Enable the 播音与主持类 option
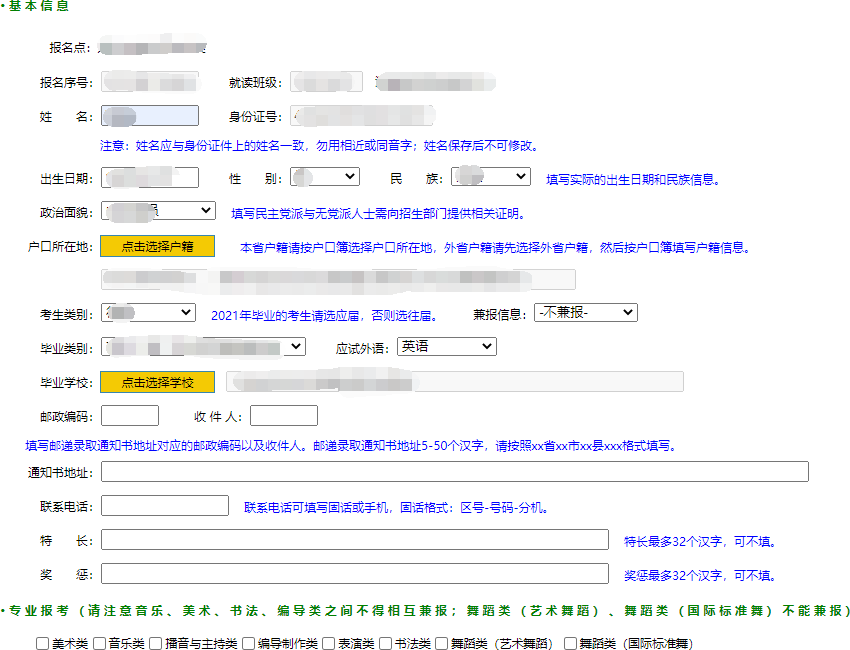Screen dimensions: 850x650 point(156,643)
